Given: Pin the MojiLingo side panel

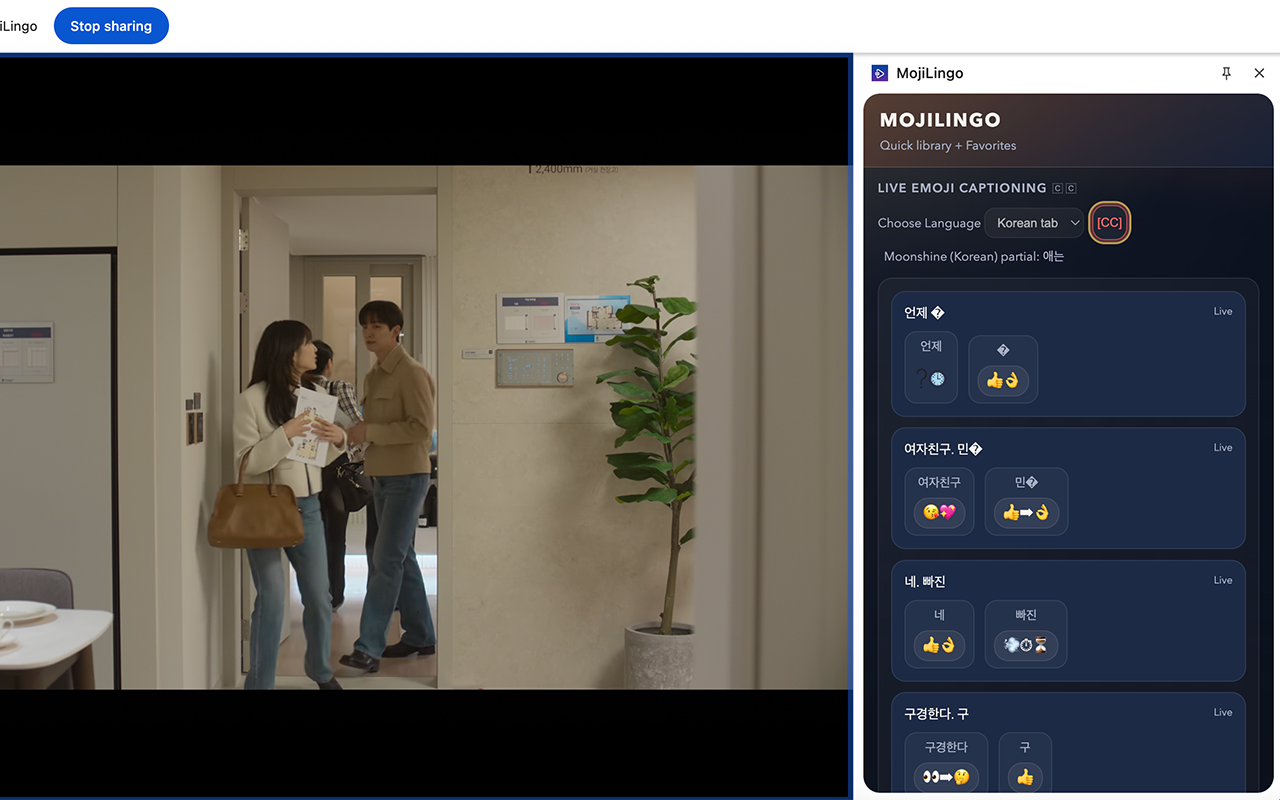Looking at the screenshot, I should coord(1226,73).
